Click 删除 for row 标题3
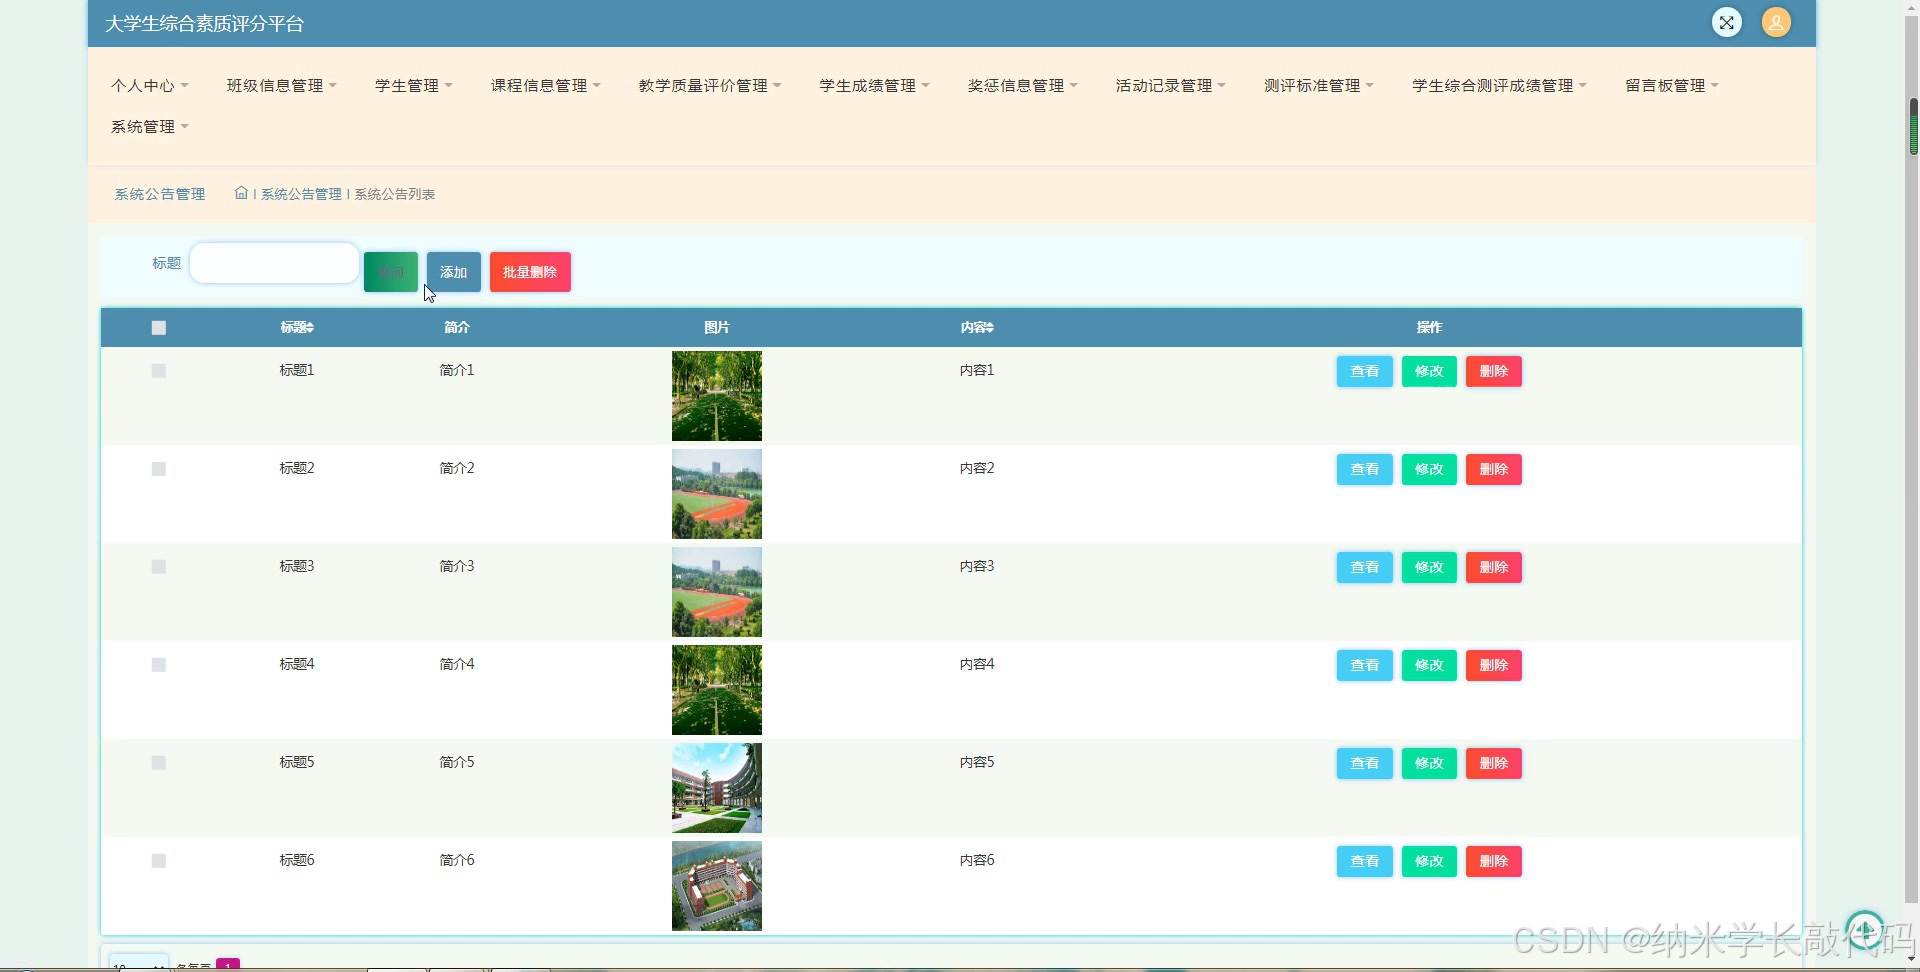Image resolution: width=1920 pixels, height=972 pixels. click(x=1494, y=567)
